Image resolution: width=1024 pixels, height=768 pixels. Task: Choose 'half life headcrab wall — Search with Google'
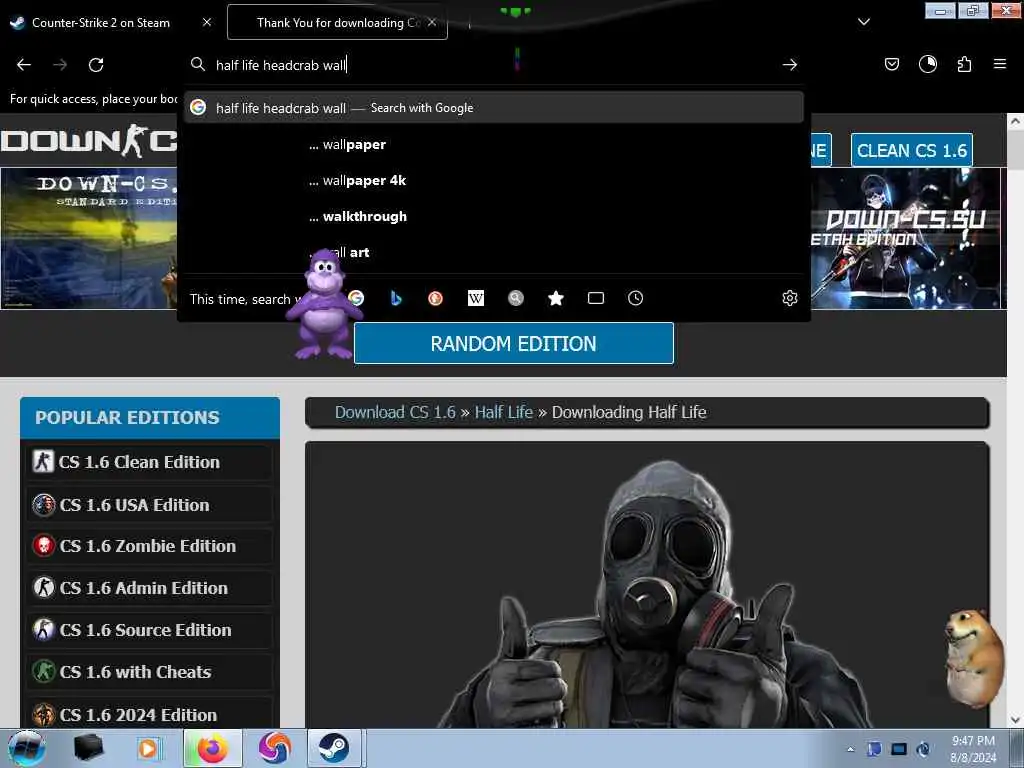494,108
